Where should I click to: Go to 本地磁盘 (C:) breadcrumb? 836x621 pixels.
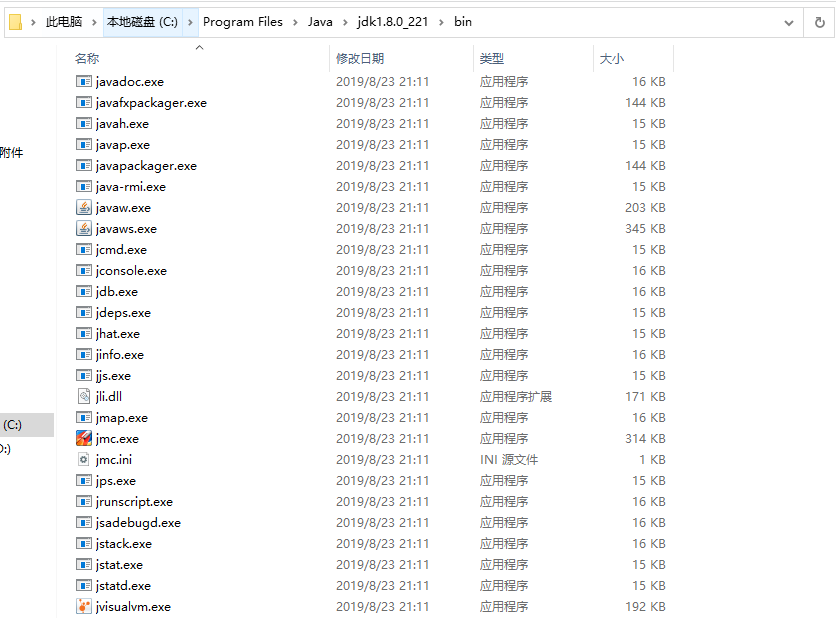point(142,22)
